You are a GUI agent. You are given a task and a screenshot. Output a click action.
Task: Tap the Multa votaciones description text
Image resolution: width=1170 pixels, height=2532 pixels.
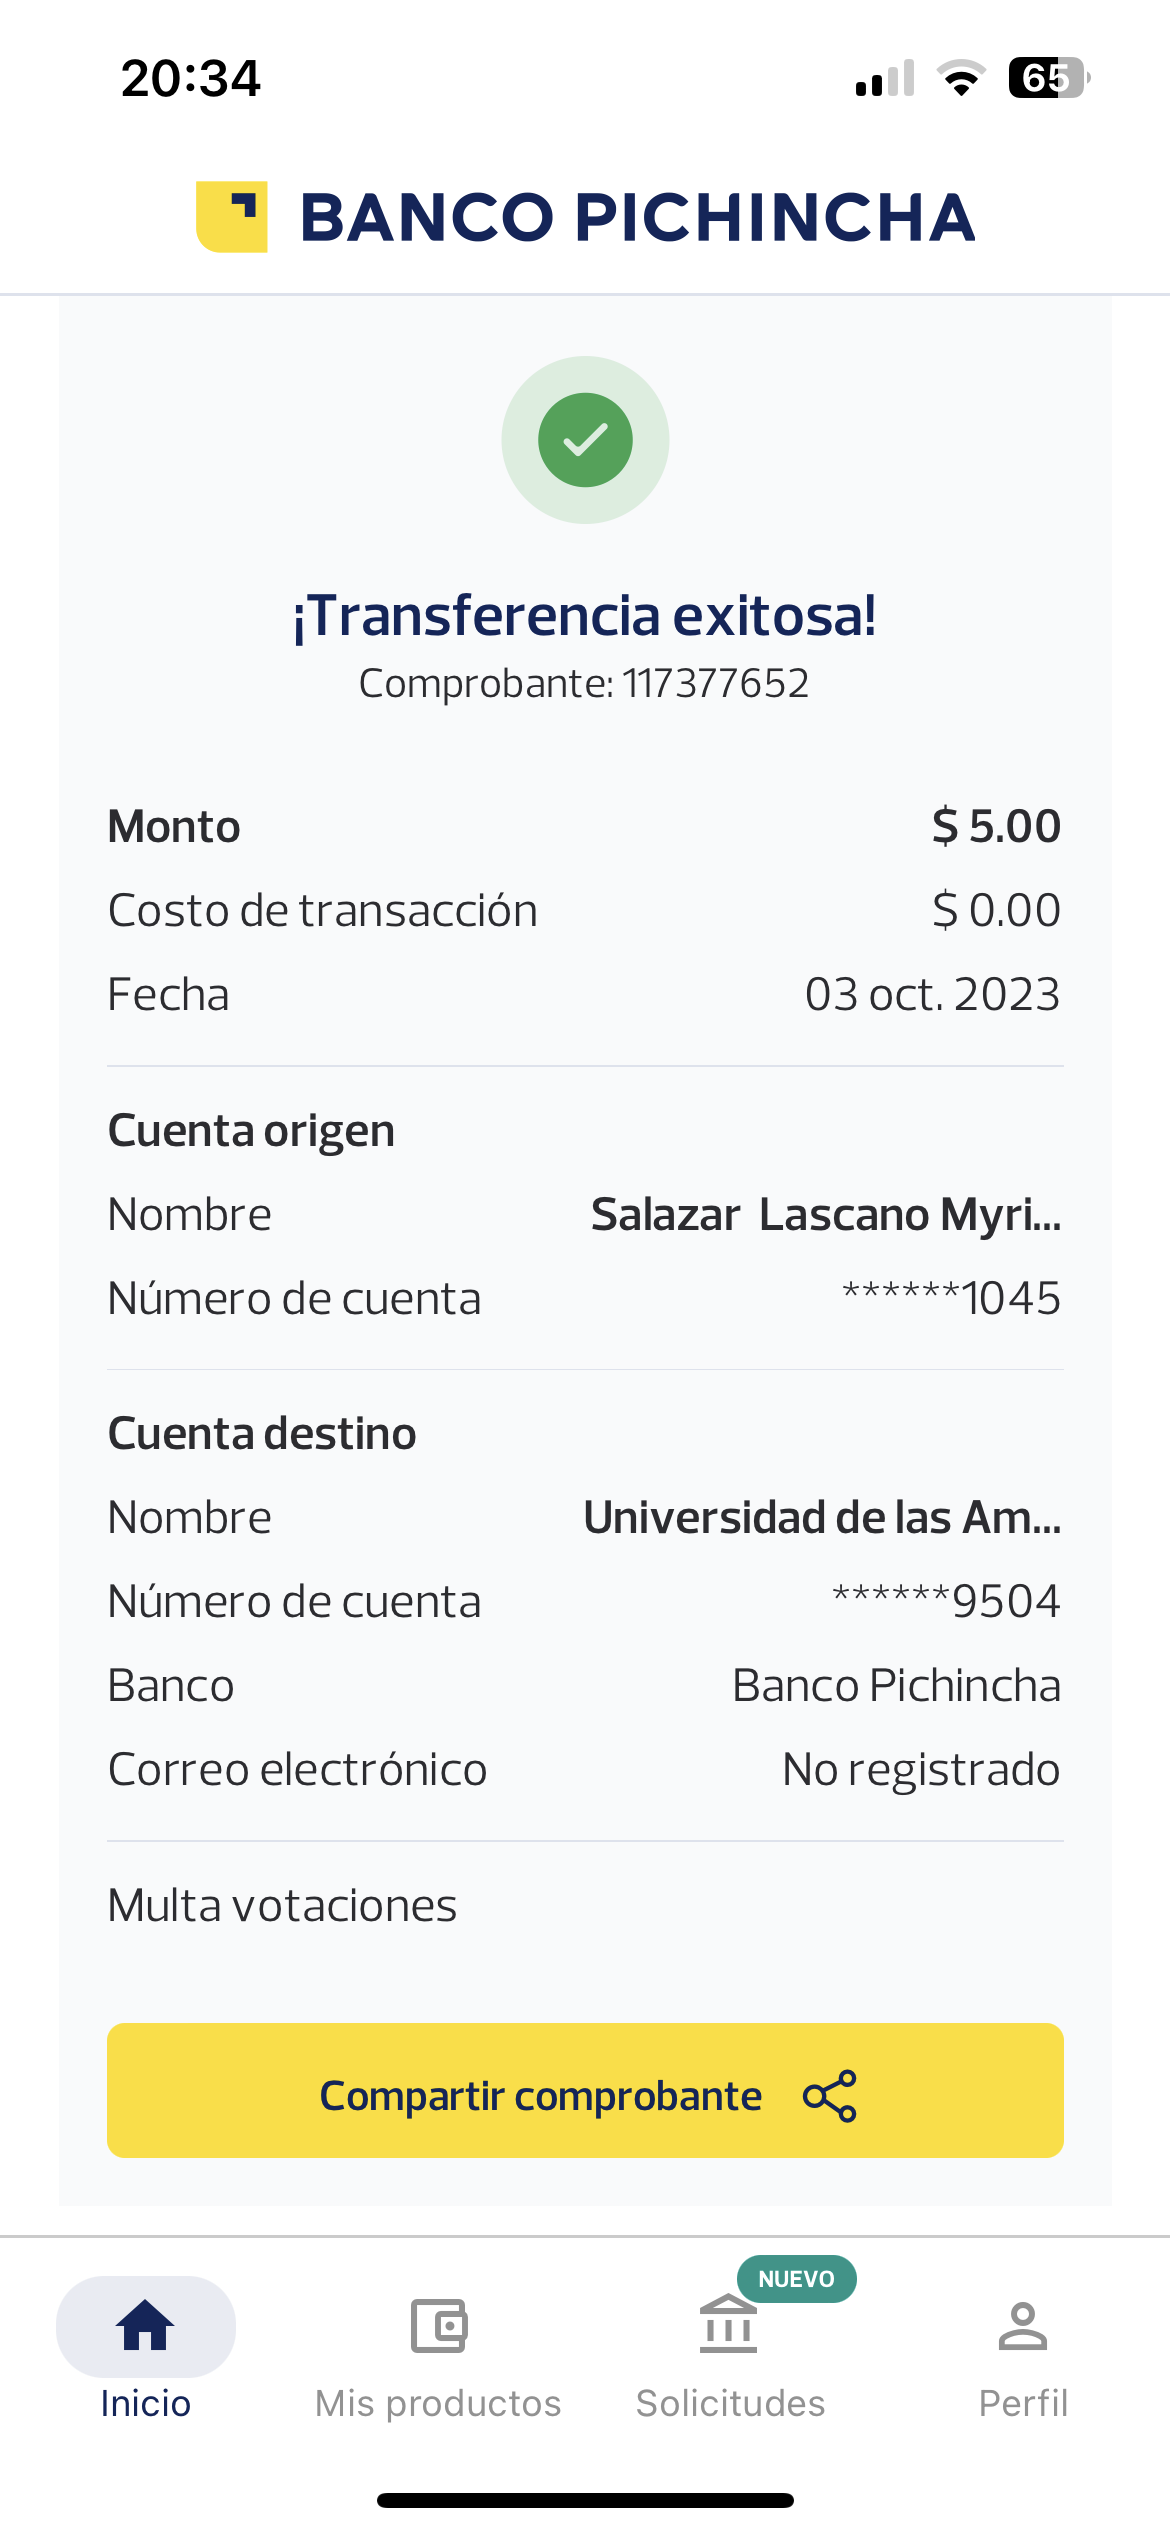[x=282, y=1906]
